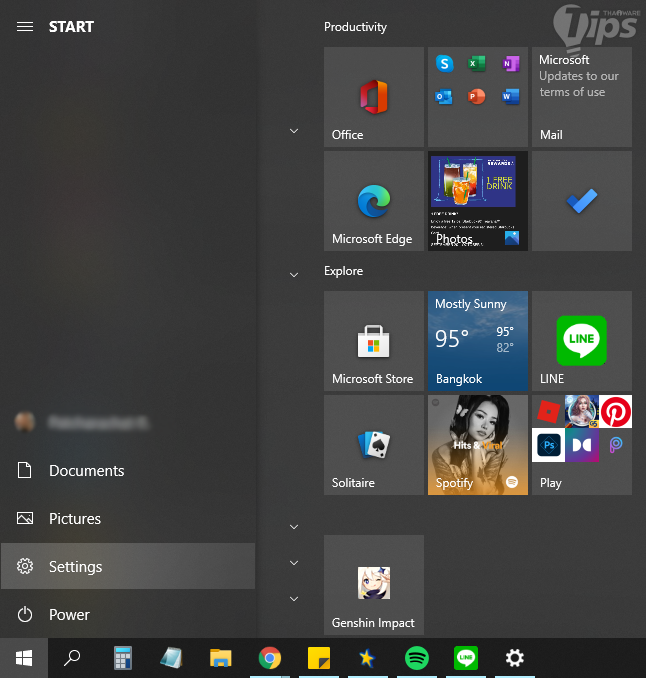This screenshot has width=646, height=678.
Task: Open the notepad app on the taskbar
Action: click(x=171, y=658)
